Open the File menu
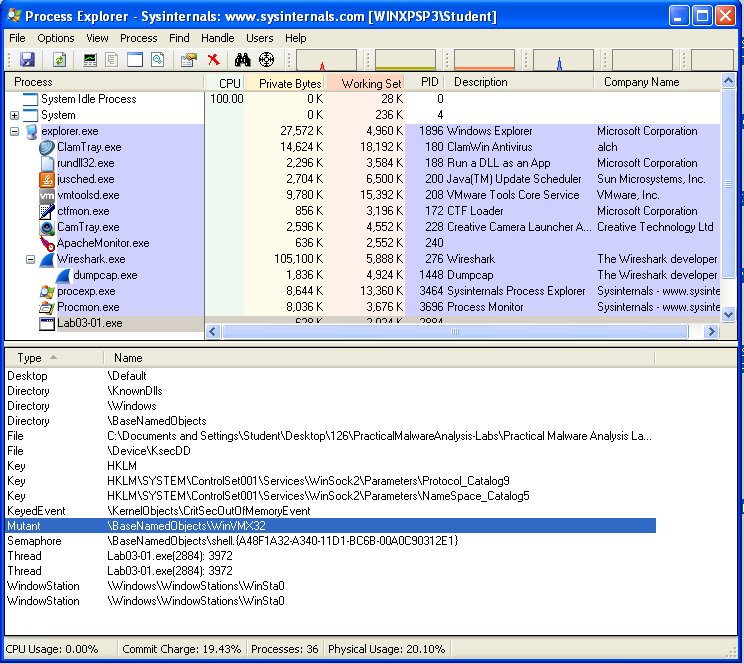Viewport: 744px width, 664px height. [x=17, y=38]
